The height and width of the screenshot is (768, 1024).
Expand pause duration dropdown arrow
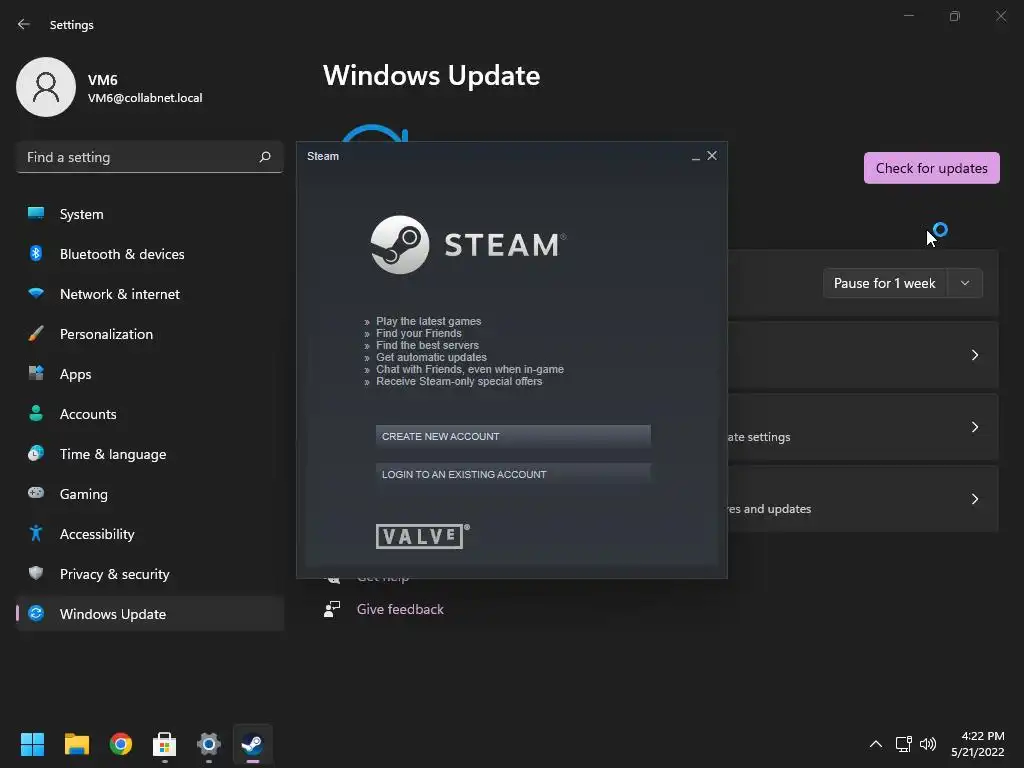tap(965, 283)
